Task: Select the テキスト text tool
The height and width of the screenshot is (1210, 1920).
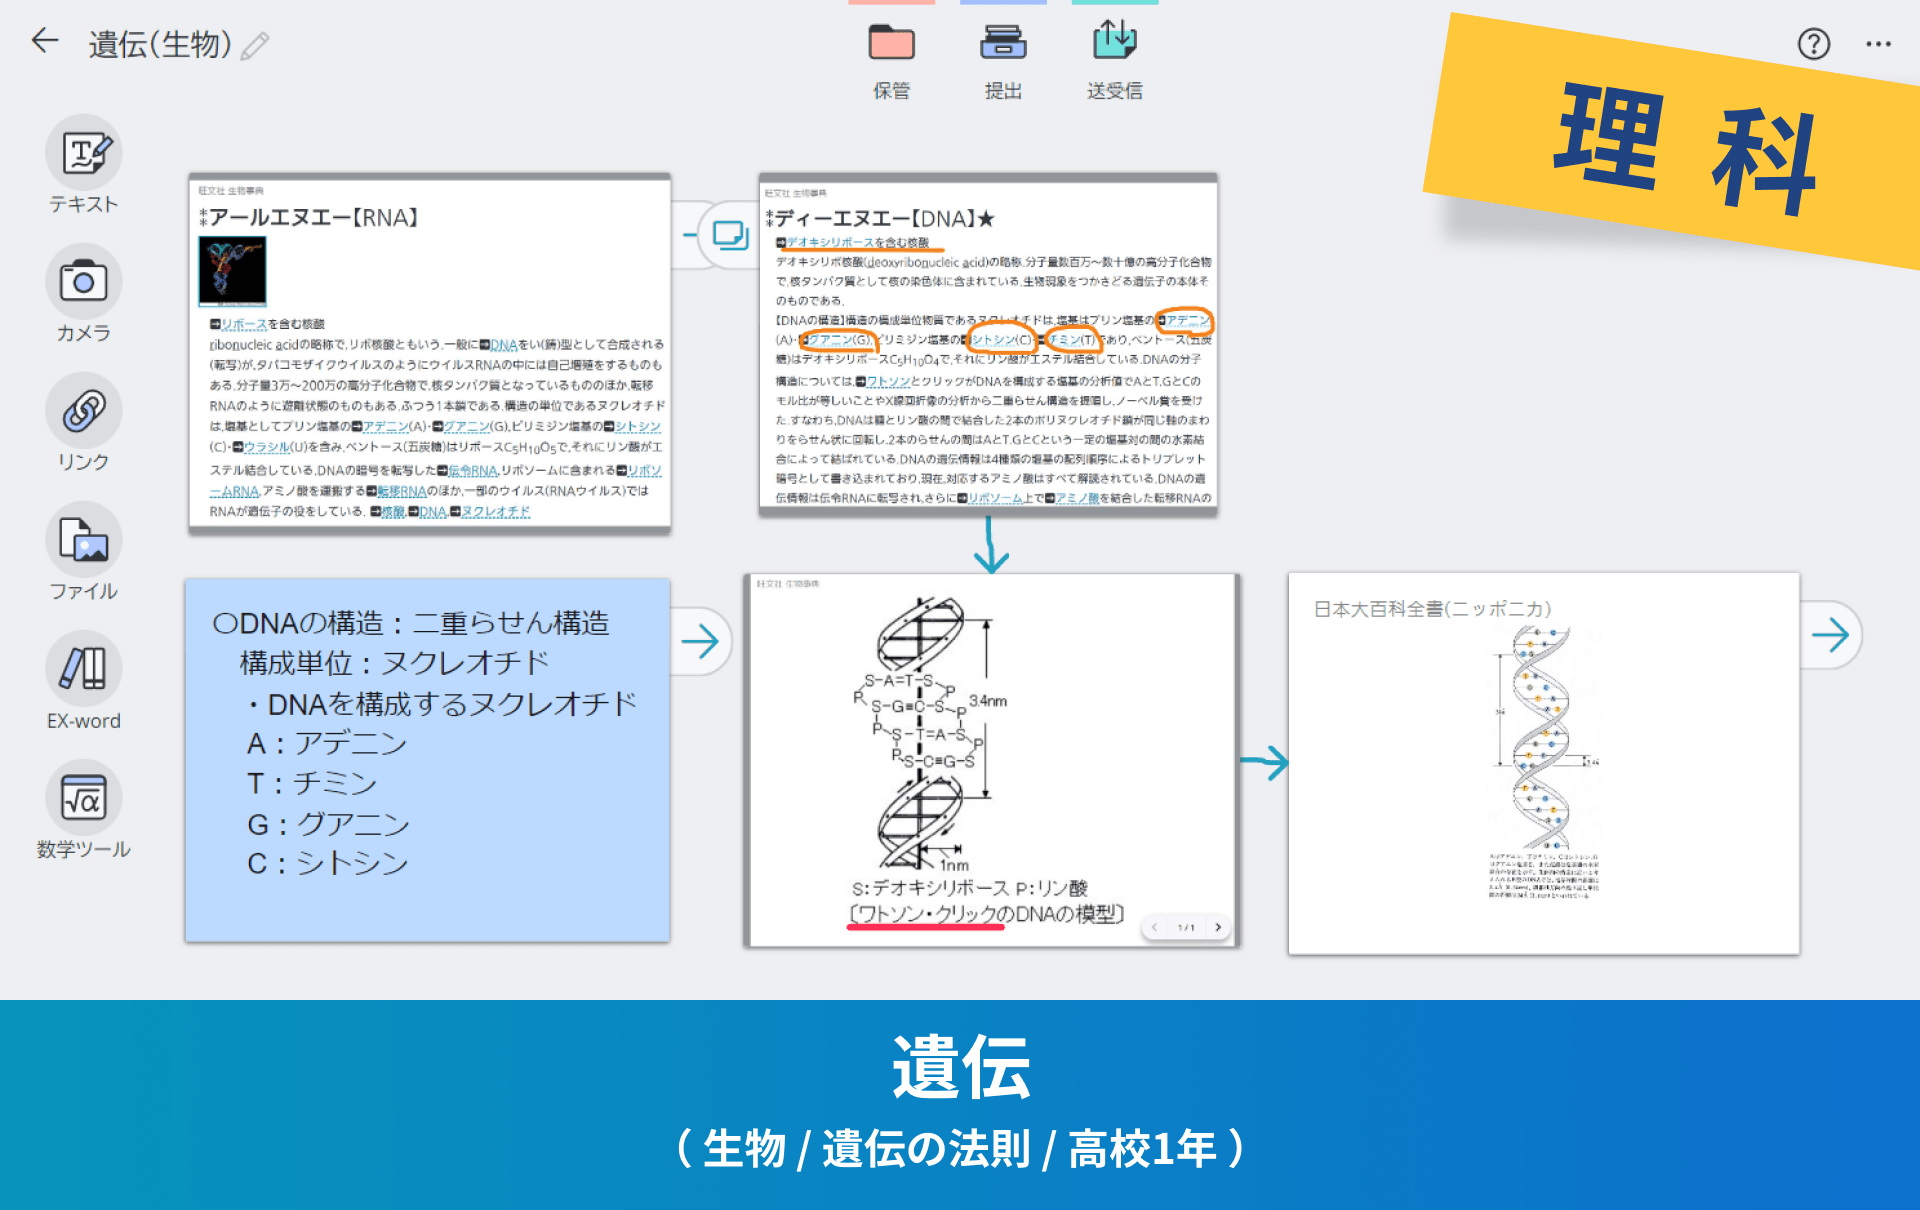Action: pos(84,154)
